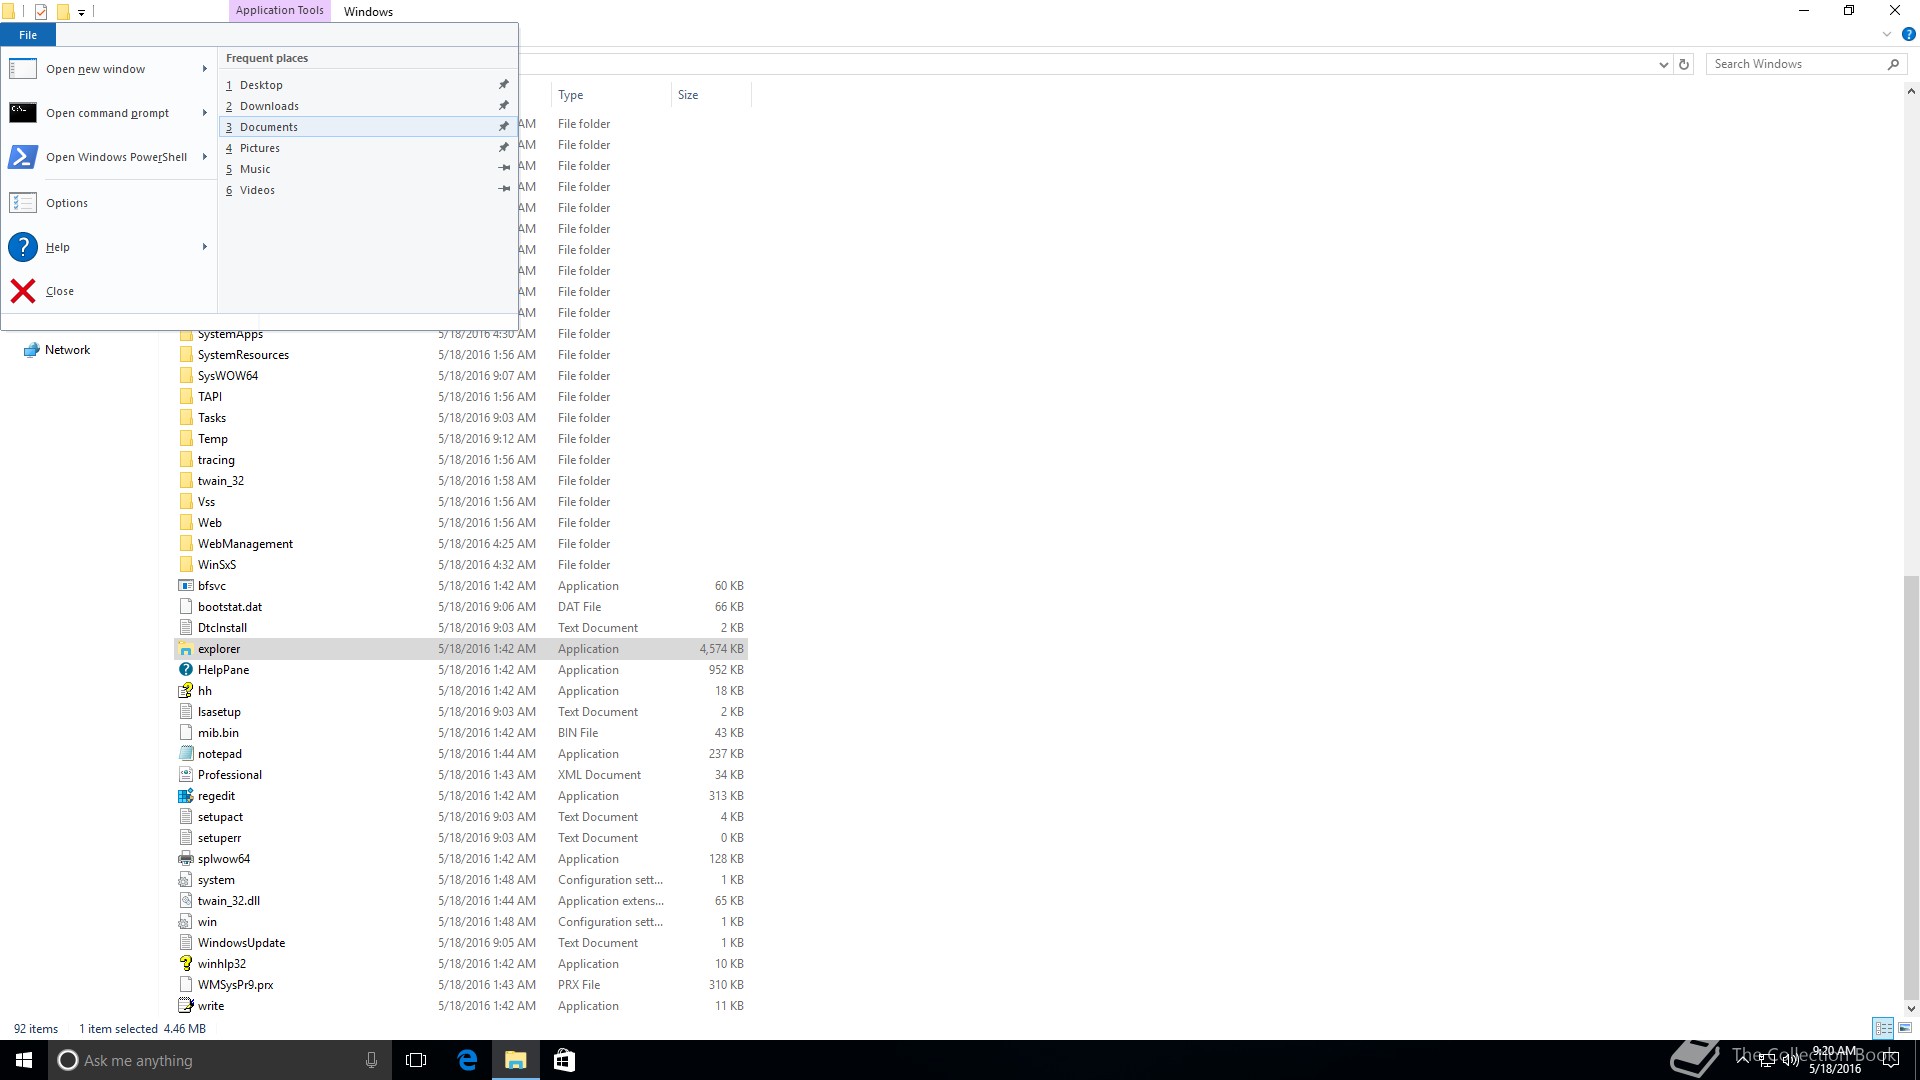The width and height of the screenshot is (1920, 1080).
Task: Expand the Open Windows PowerShell submenu arrow
Action: 204,157
